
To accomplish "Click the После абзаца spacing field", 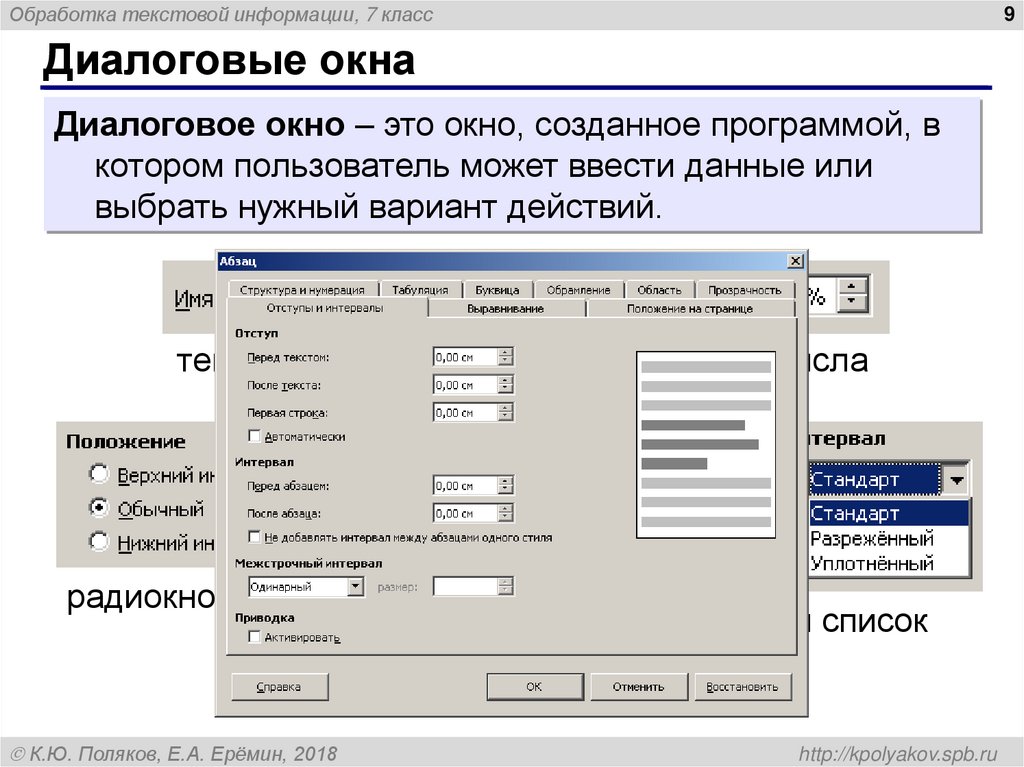I will coord(466,513).
